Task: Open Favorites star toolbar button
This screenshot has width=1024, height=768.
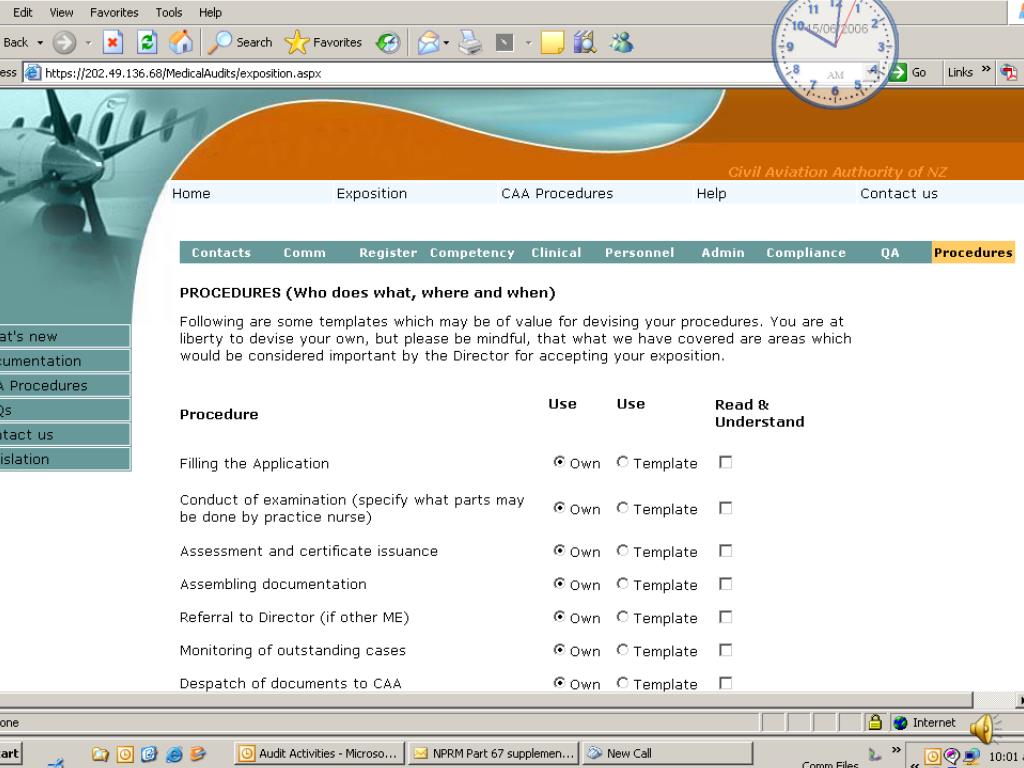Action: pyautogui.click(x=323, y=42)
